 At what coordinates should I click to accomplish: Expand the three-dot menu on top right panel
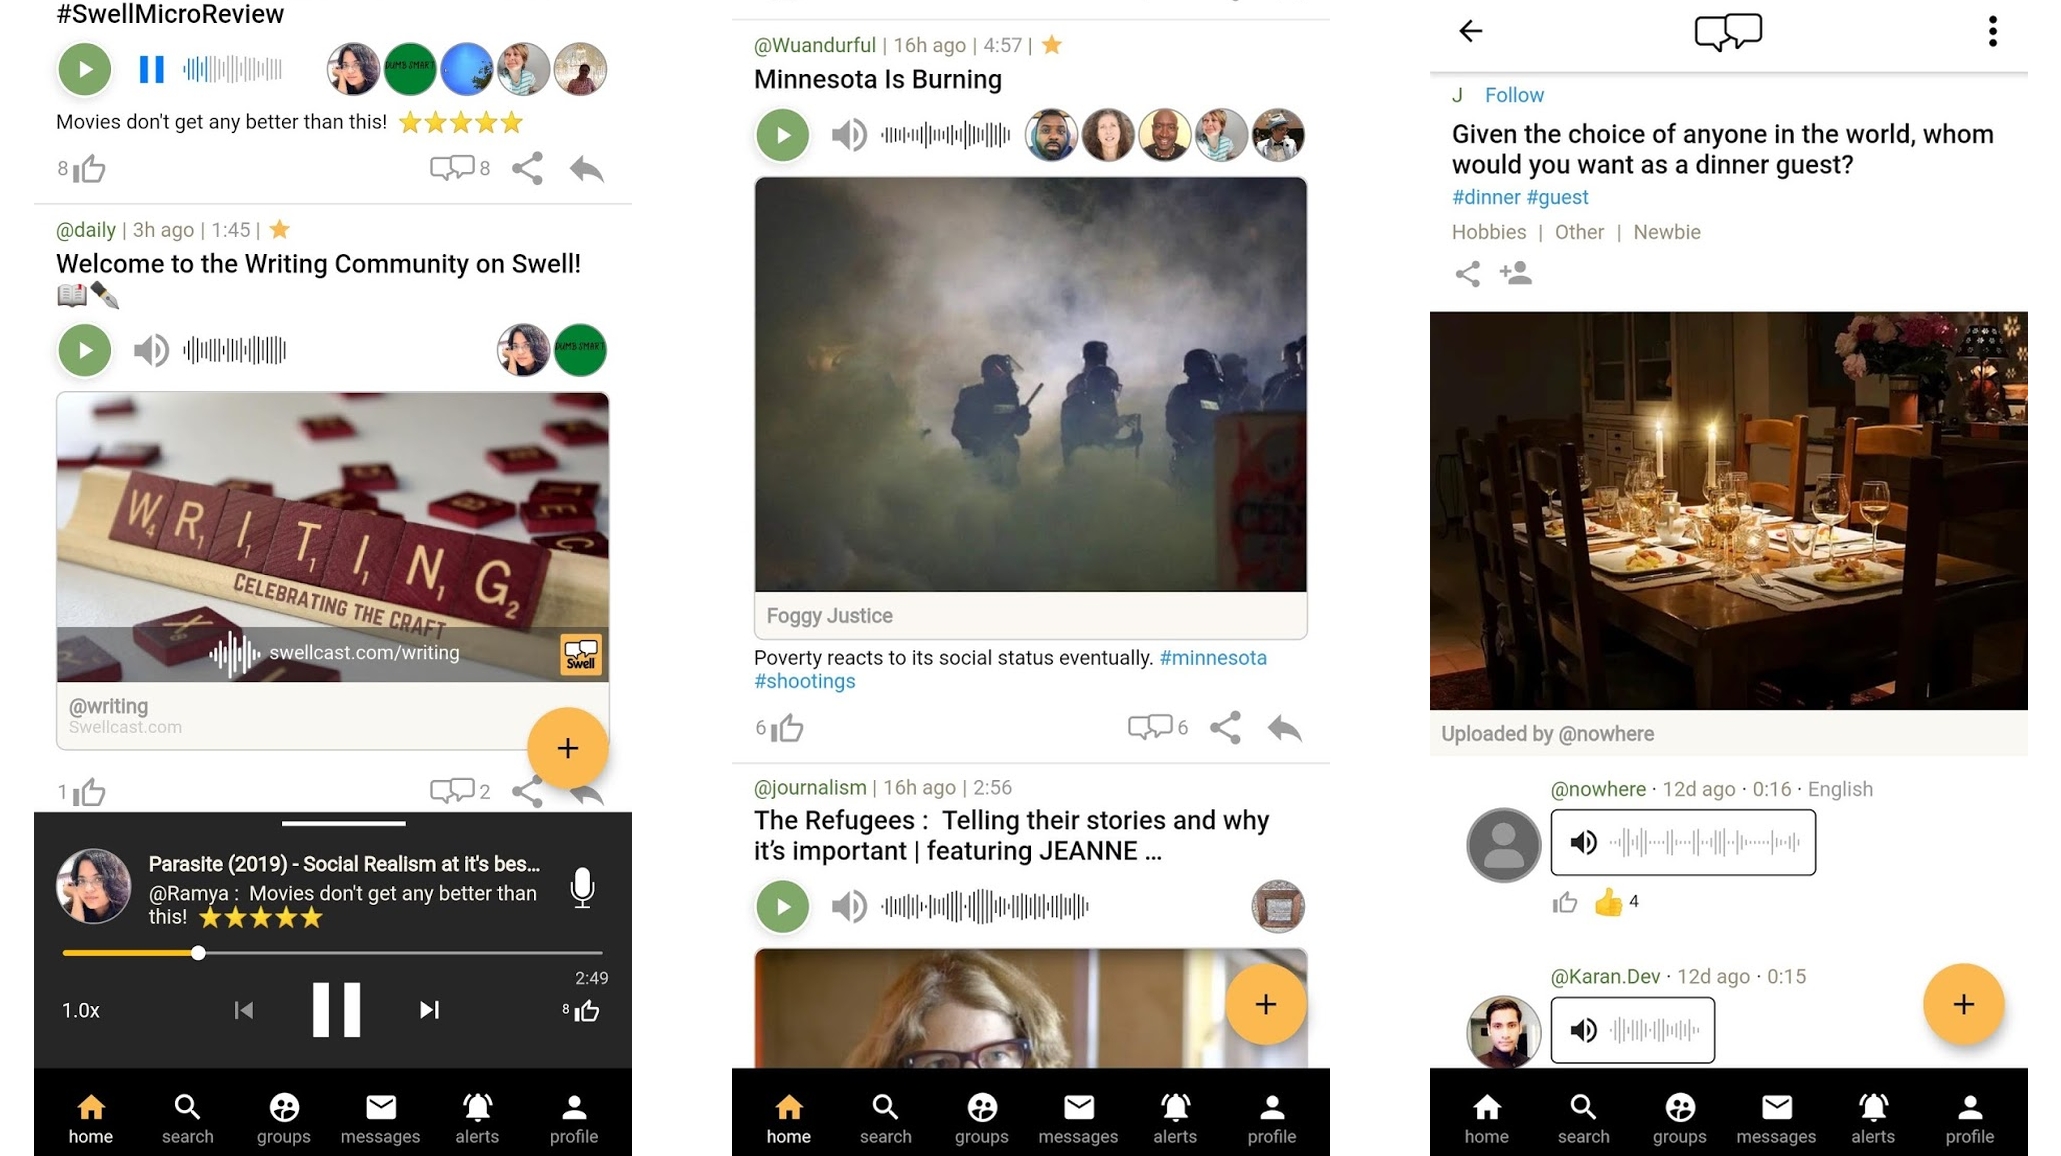click(1992, 31)
